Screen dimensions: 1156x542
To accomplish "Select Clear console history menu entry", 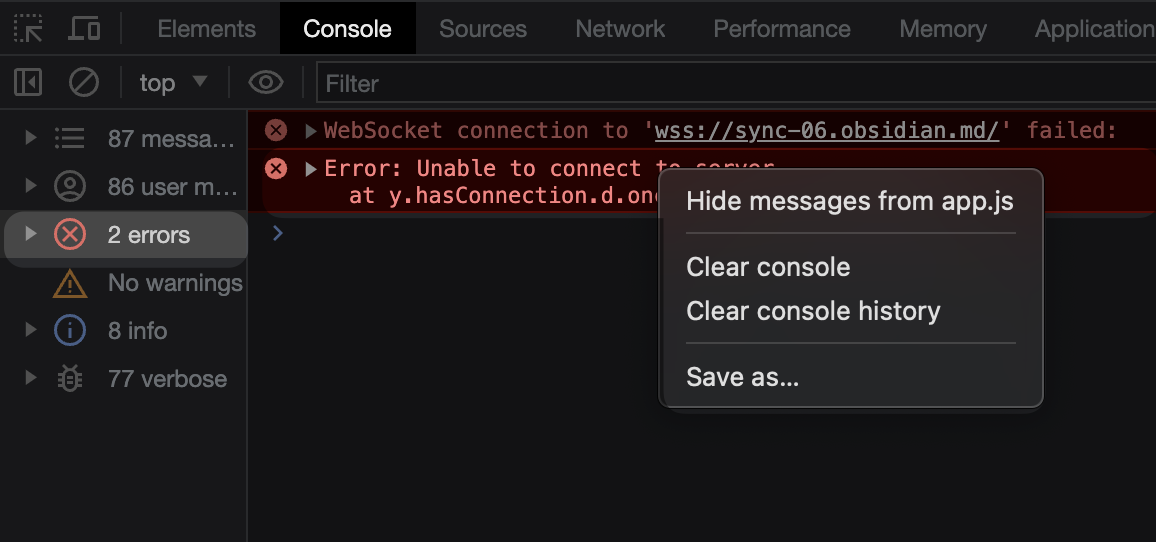I will click(813, 311).
